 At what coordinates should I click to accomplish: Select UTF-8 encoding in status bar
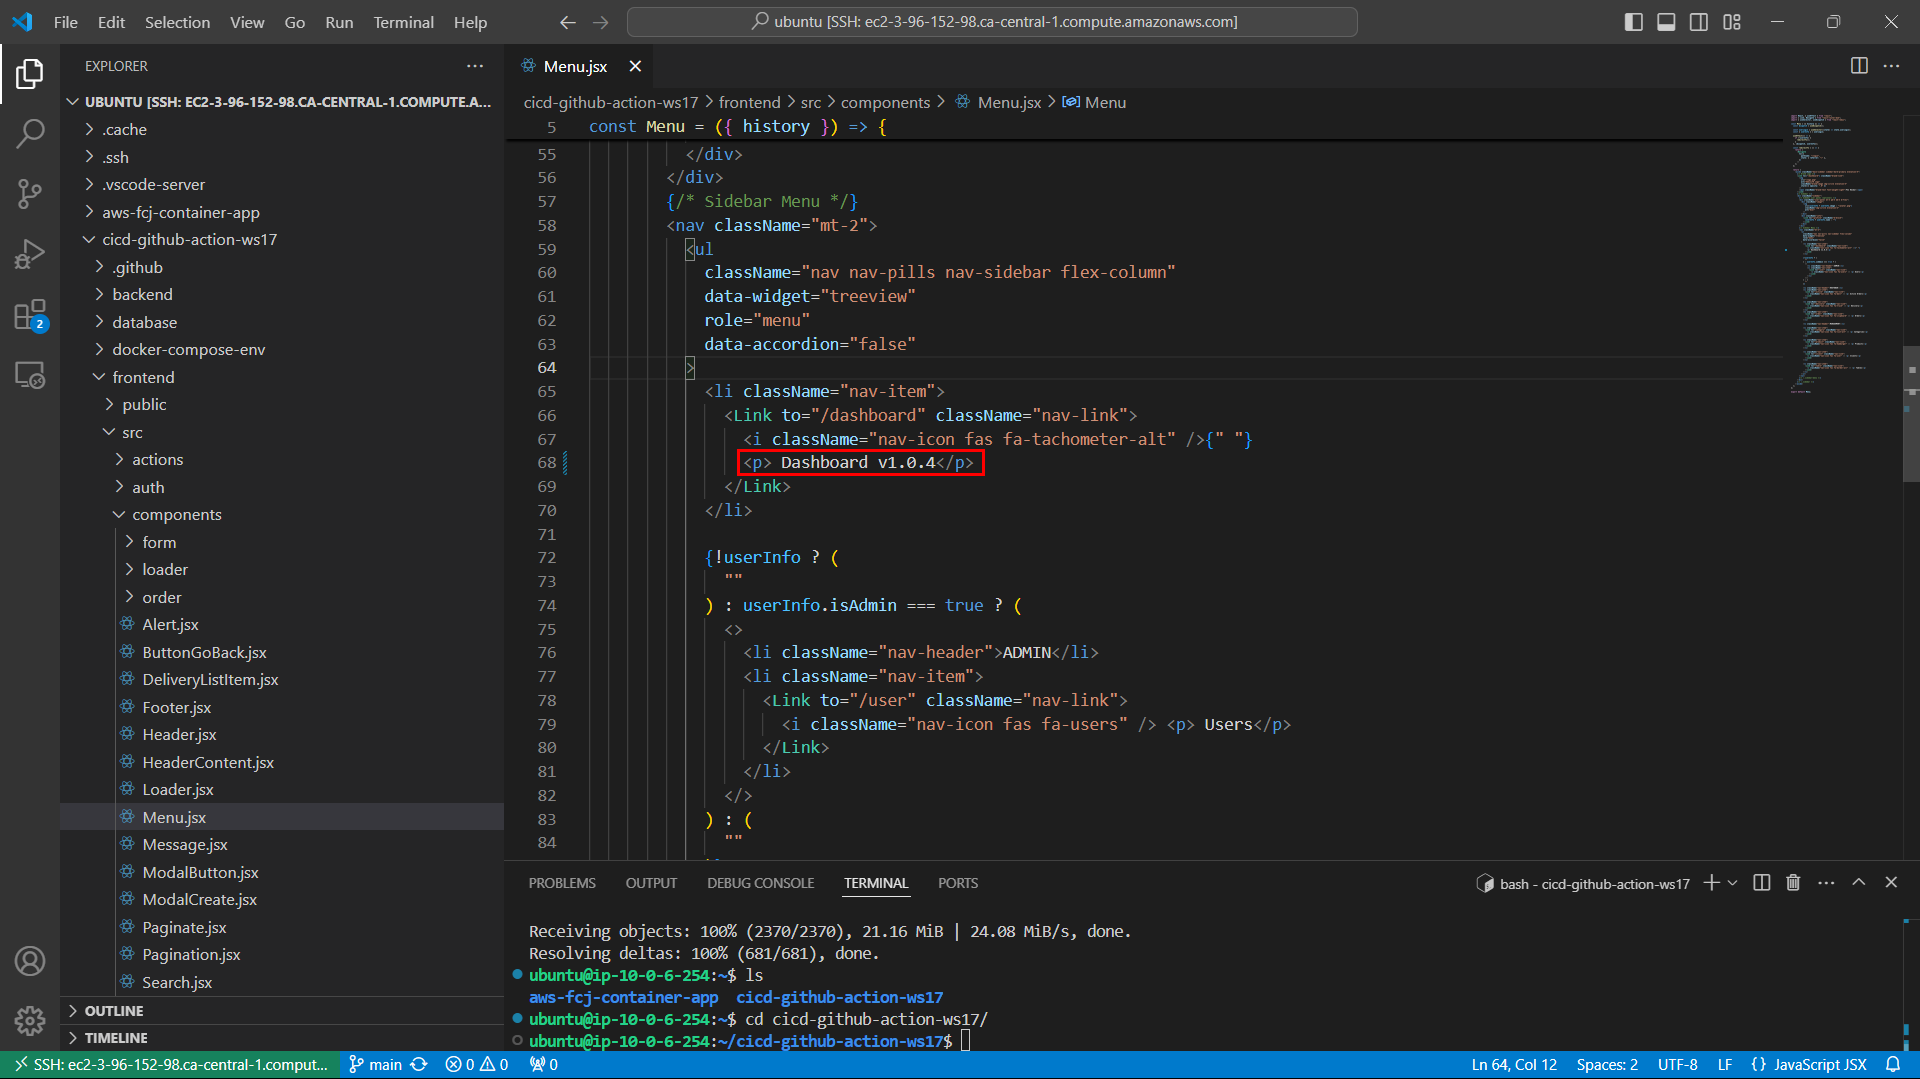(1678, 1065)
